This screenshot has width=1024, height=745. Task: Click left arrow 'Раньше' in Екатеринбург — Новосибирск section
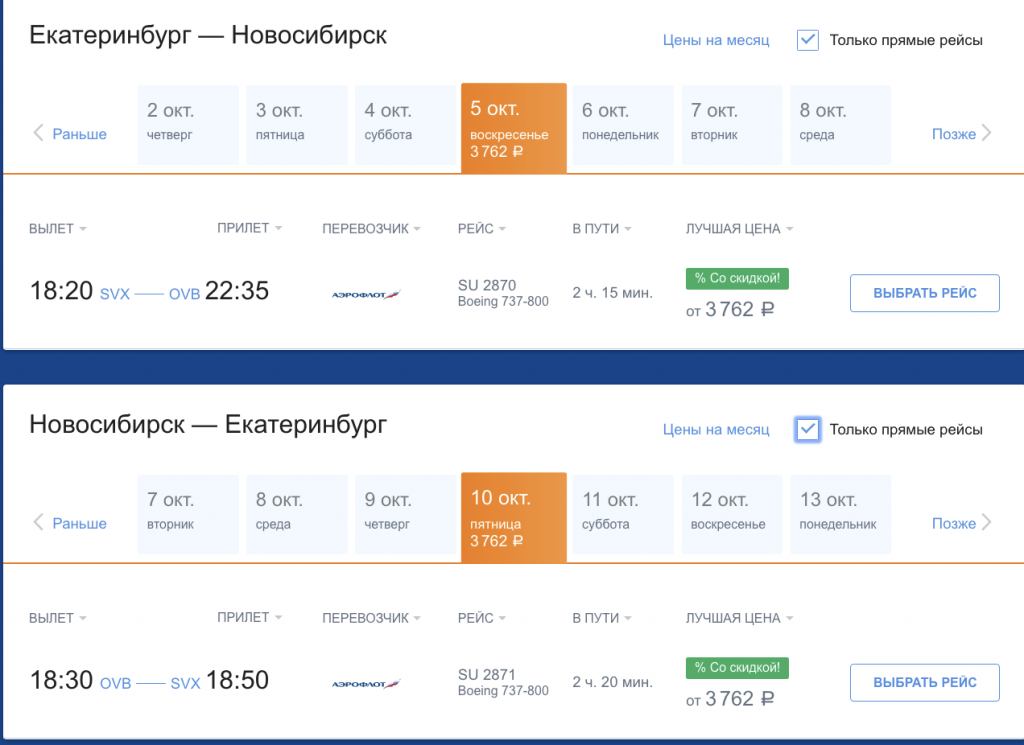tap(70, 134)
